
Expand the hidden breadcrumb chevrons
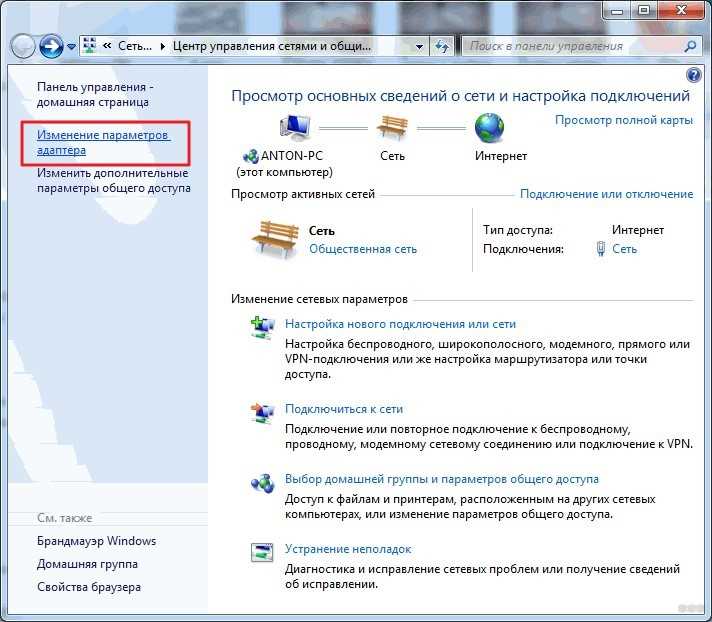point(107,46)
